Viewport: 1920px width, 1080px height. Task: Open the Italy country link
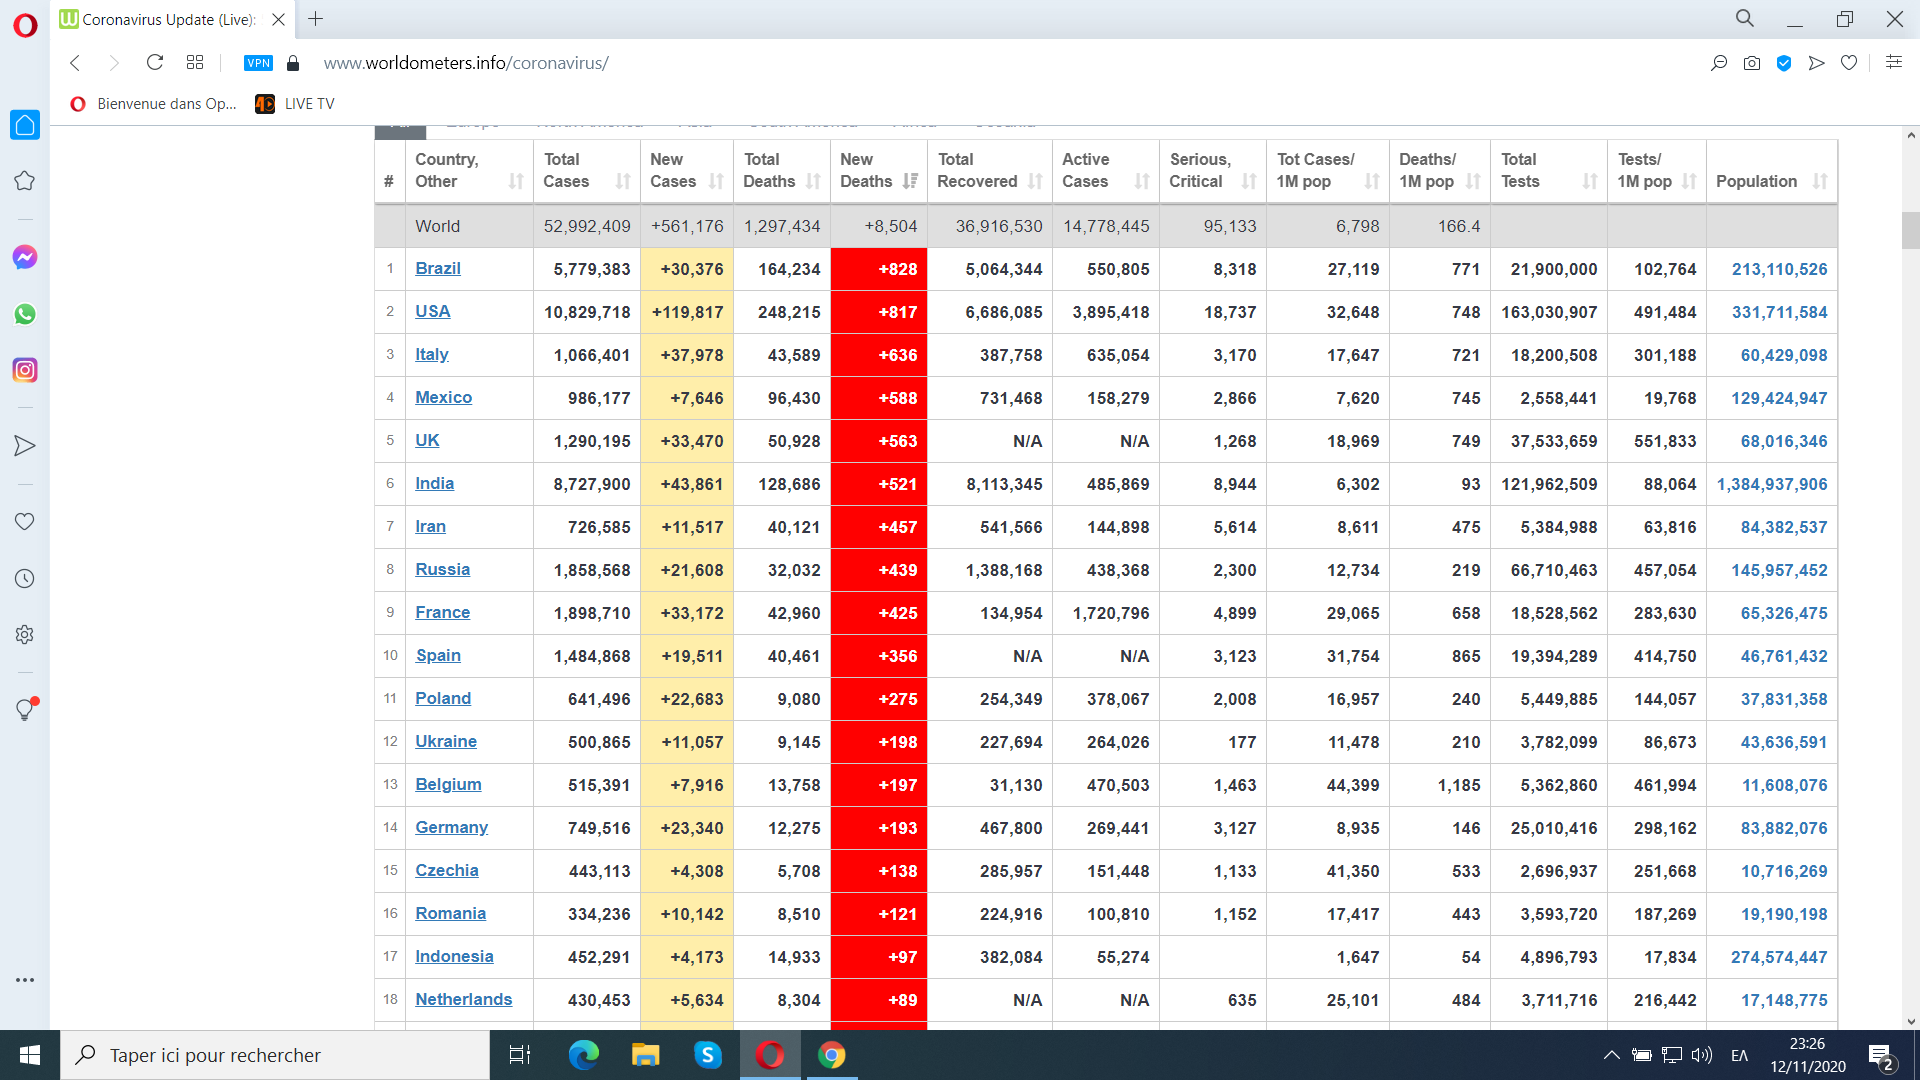(432, 354)
